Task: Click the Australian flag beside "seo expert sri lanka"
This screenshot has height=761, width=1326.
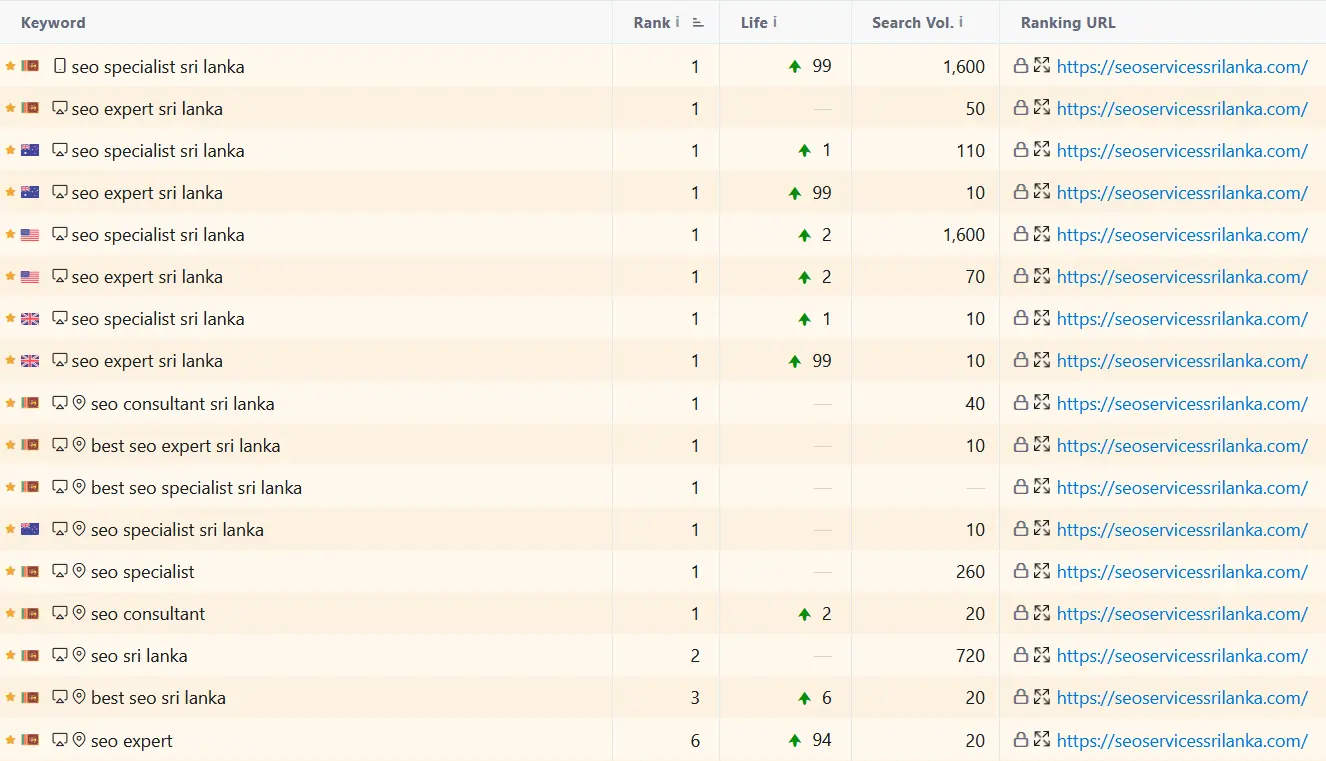Action: tap(28, 192)
